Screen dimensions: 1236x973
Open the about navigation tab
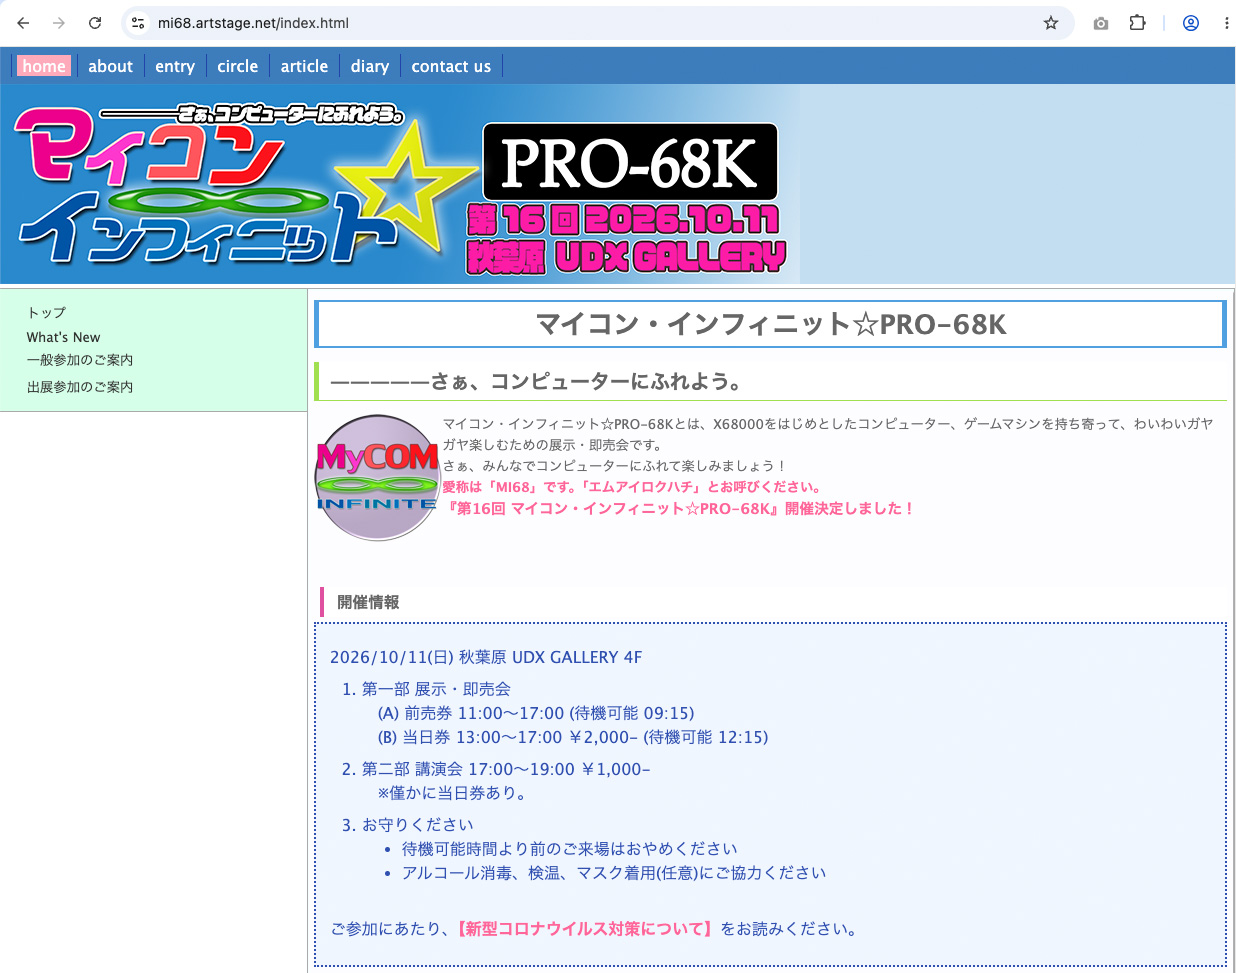coord(110,66)
